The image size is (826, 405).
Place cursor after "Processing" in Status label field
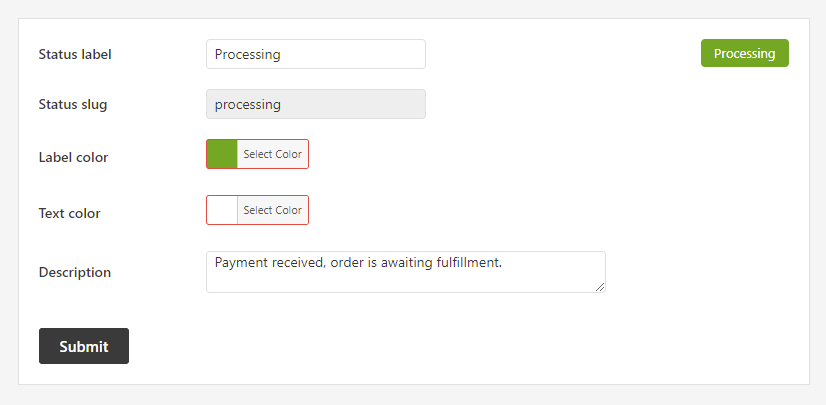point(282,54)
